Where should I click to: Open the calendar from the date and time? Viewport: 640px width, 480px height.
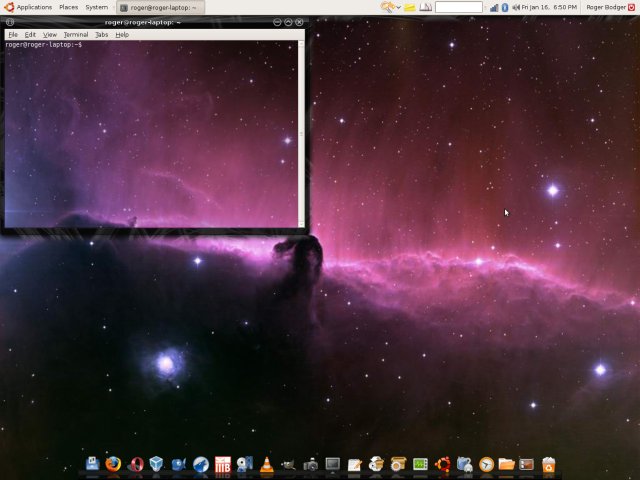[549, 7]
